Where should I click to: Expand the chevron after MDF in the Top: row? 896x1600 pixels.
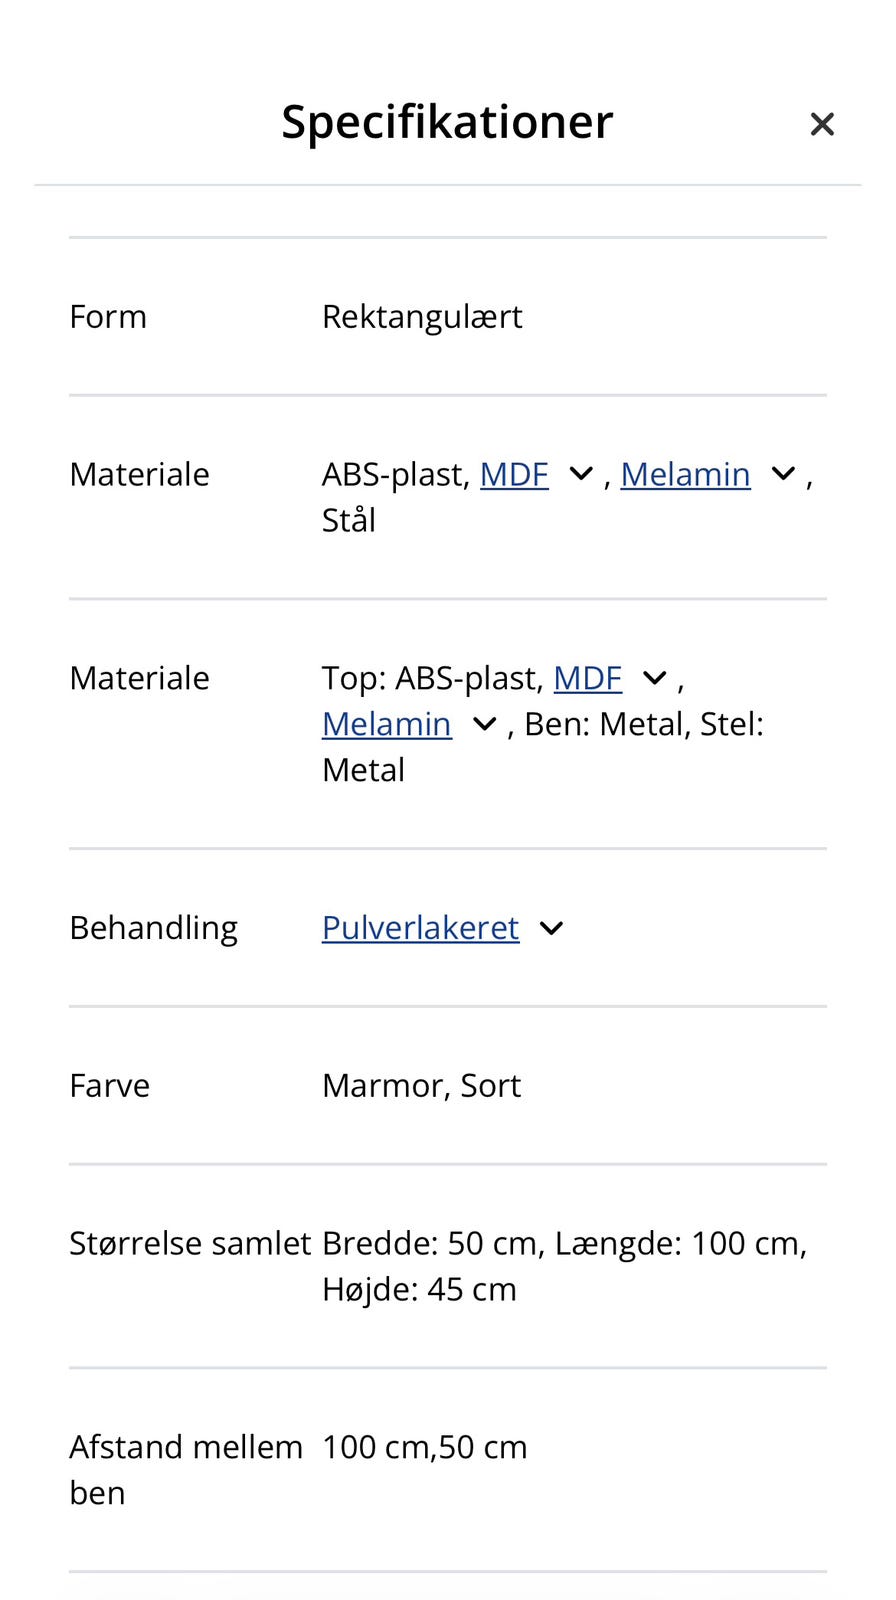coord(655,678)
